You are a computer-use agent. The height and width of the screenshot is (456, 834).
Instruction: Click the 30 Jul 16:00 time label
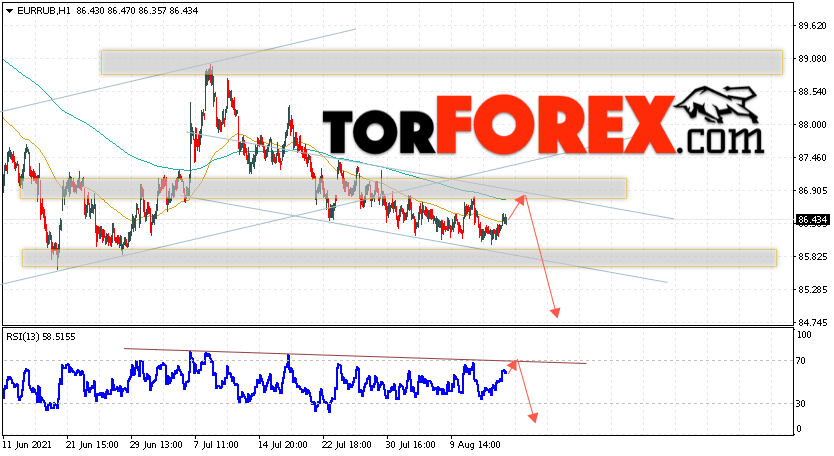pyautogui.click(x=411, y=445)
